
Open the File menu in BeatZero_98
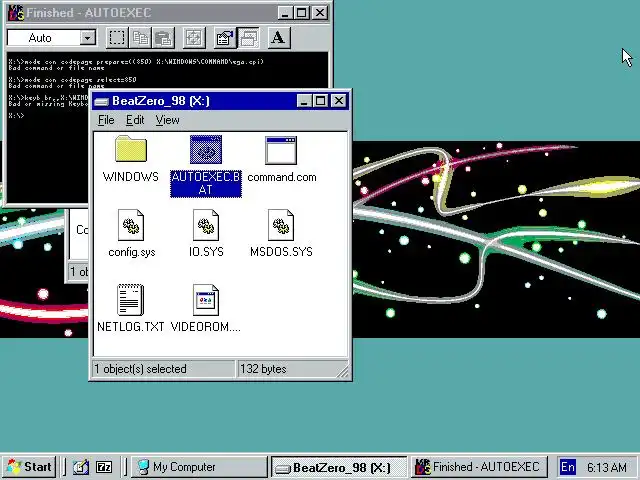coord(106,120)
